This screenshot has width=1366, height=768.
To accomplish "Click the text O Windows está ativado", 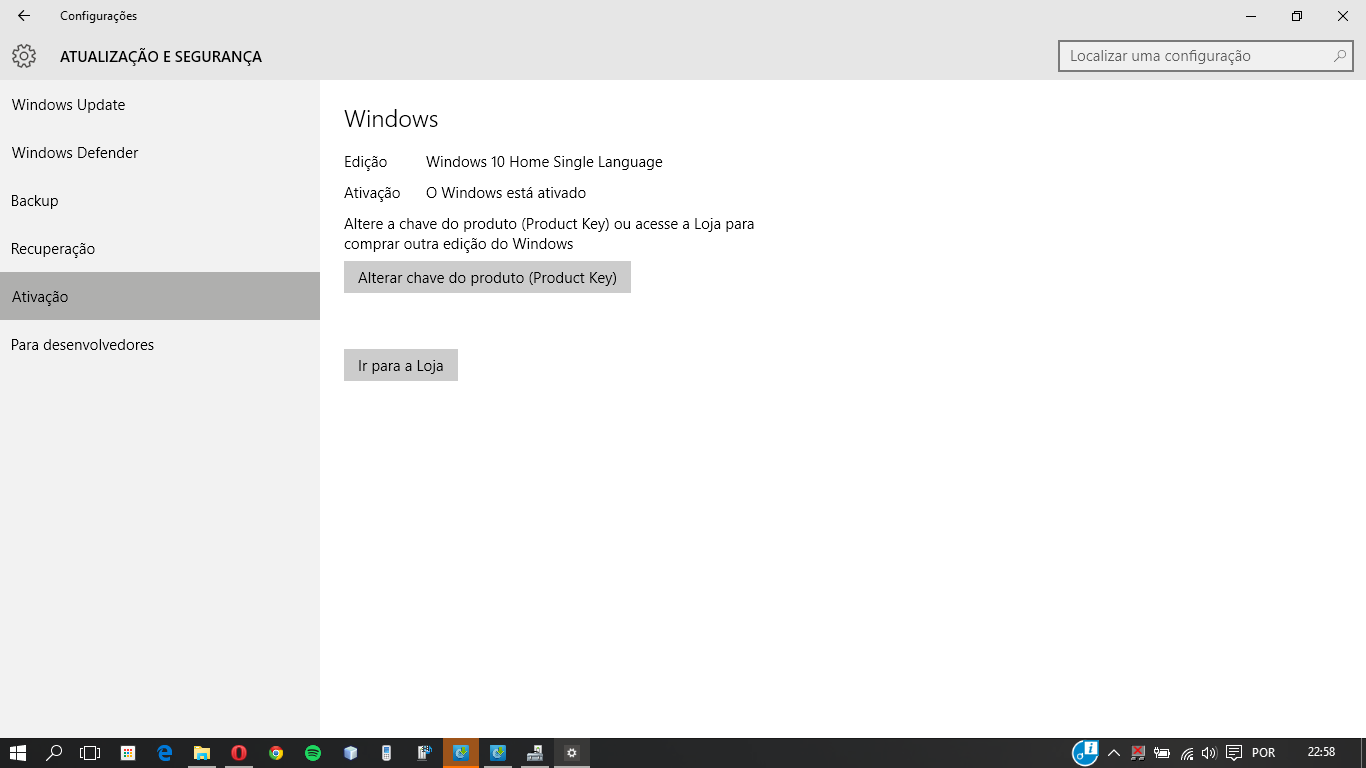I will click(x=506, y=193).
